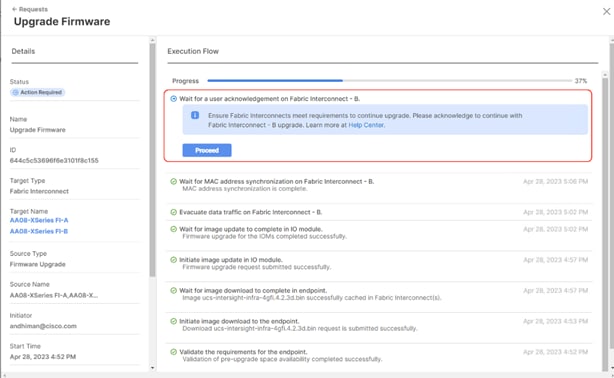Click 'MAC address synchronization is complete' message
This screenshot has height=378, width=614.
click(x=245, y=189)
